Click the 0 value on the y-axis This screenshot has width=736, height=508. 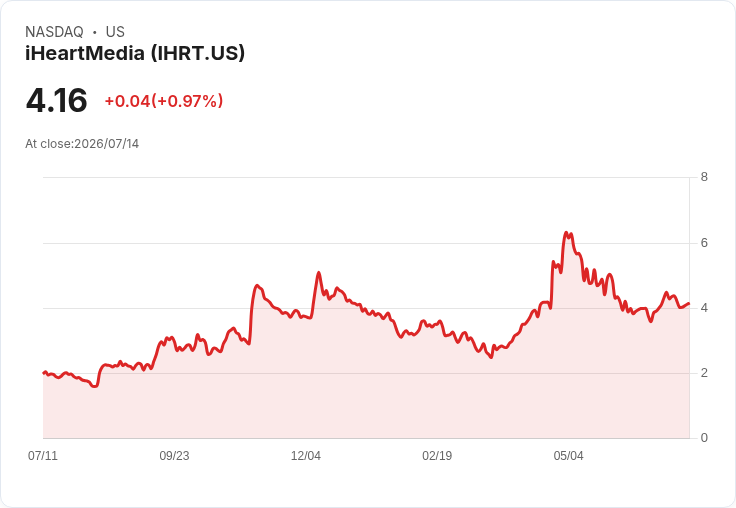click(704, 438)
